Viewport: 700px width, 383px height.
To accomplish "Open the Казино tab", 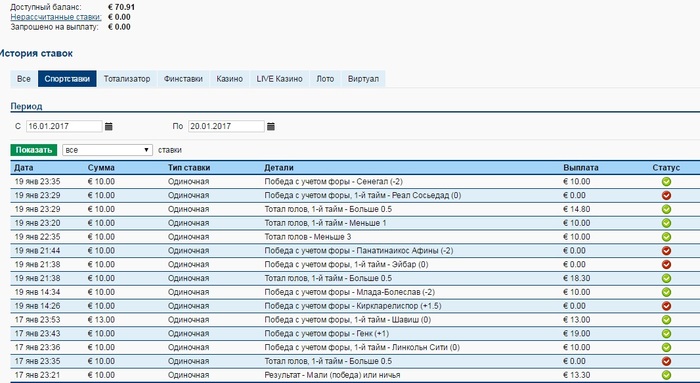I will [229, 79].
